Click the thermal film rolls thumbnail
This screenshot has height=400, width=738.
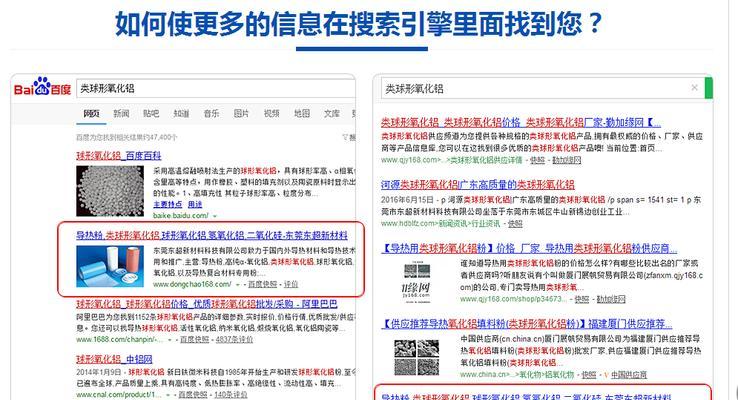110,266
